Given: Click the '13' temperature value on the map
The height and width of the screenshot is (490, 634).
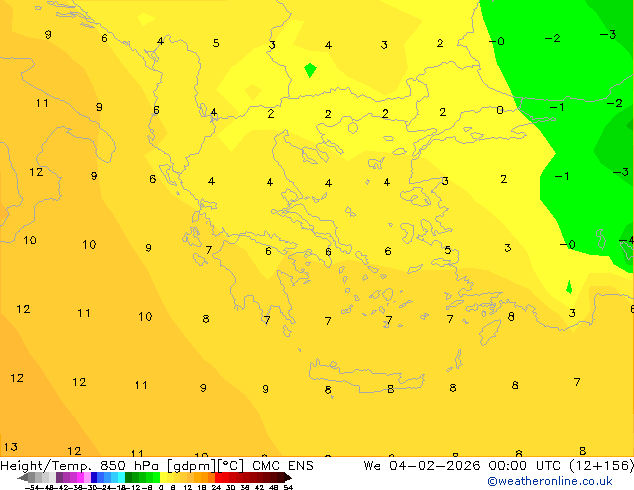Looking at the screenshot, I should tap(11, 447).
